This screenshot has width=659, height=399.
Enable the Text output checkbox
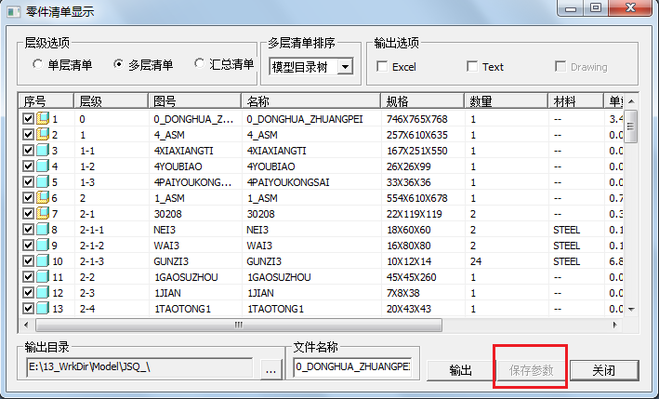point(472,66)
